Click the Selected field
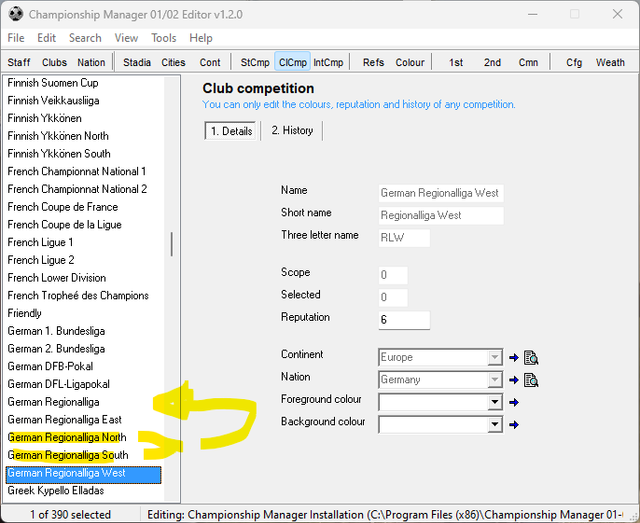640x523 pixels. coord(393,298)
